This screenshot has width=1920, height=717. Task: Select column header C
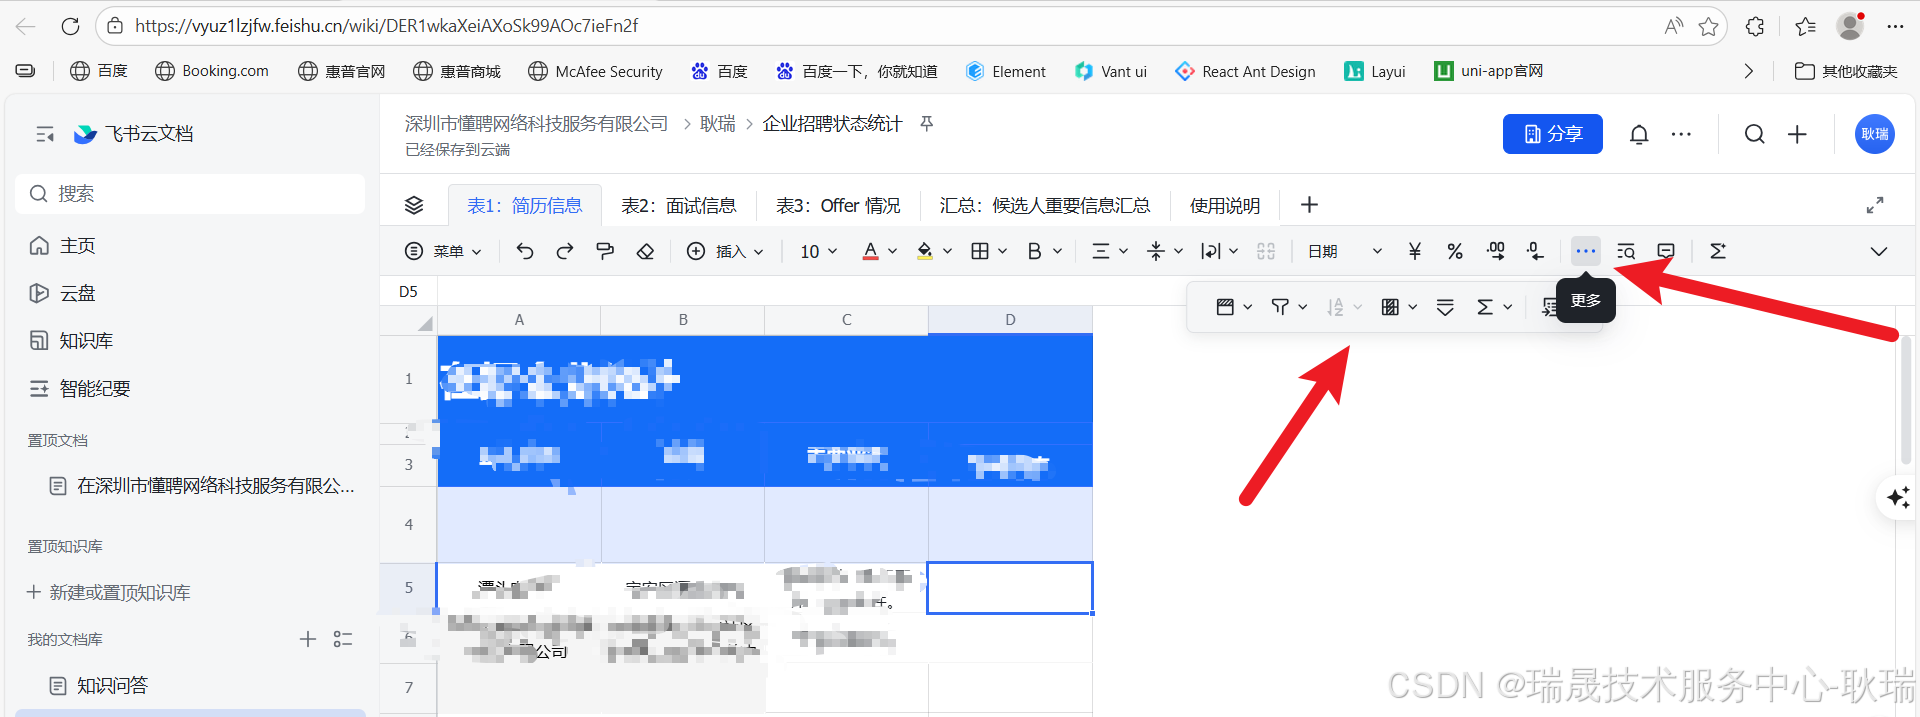click(846, 320)
